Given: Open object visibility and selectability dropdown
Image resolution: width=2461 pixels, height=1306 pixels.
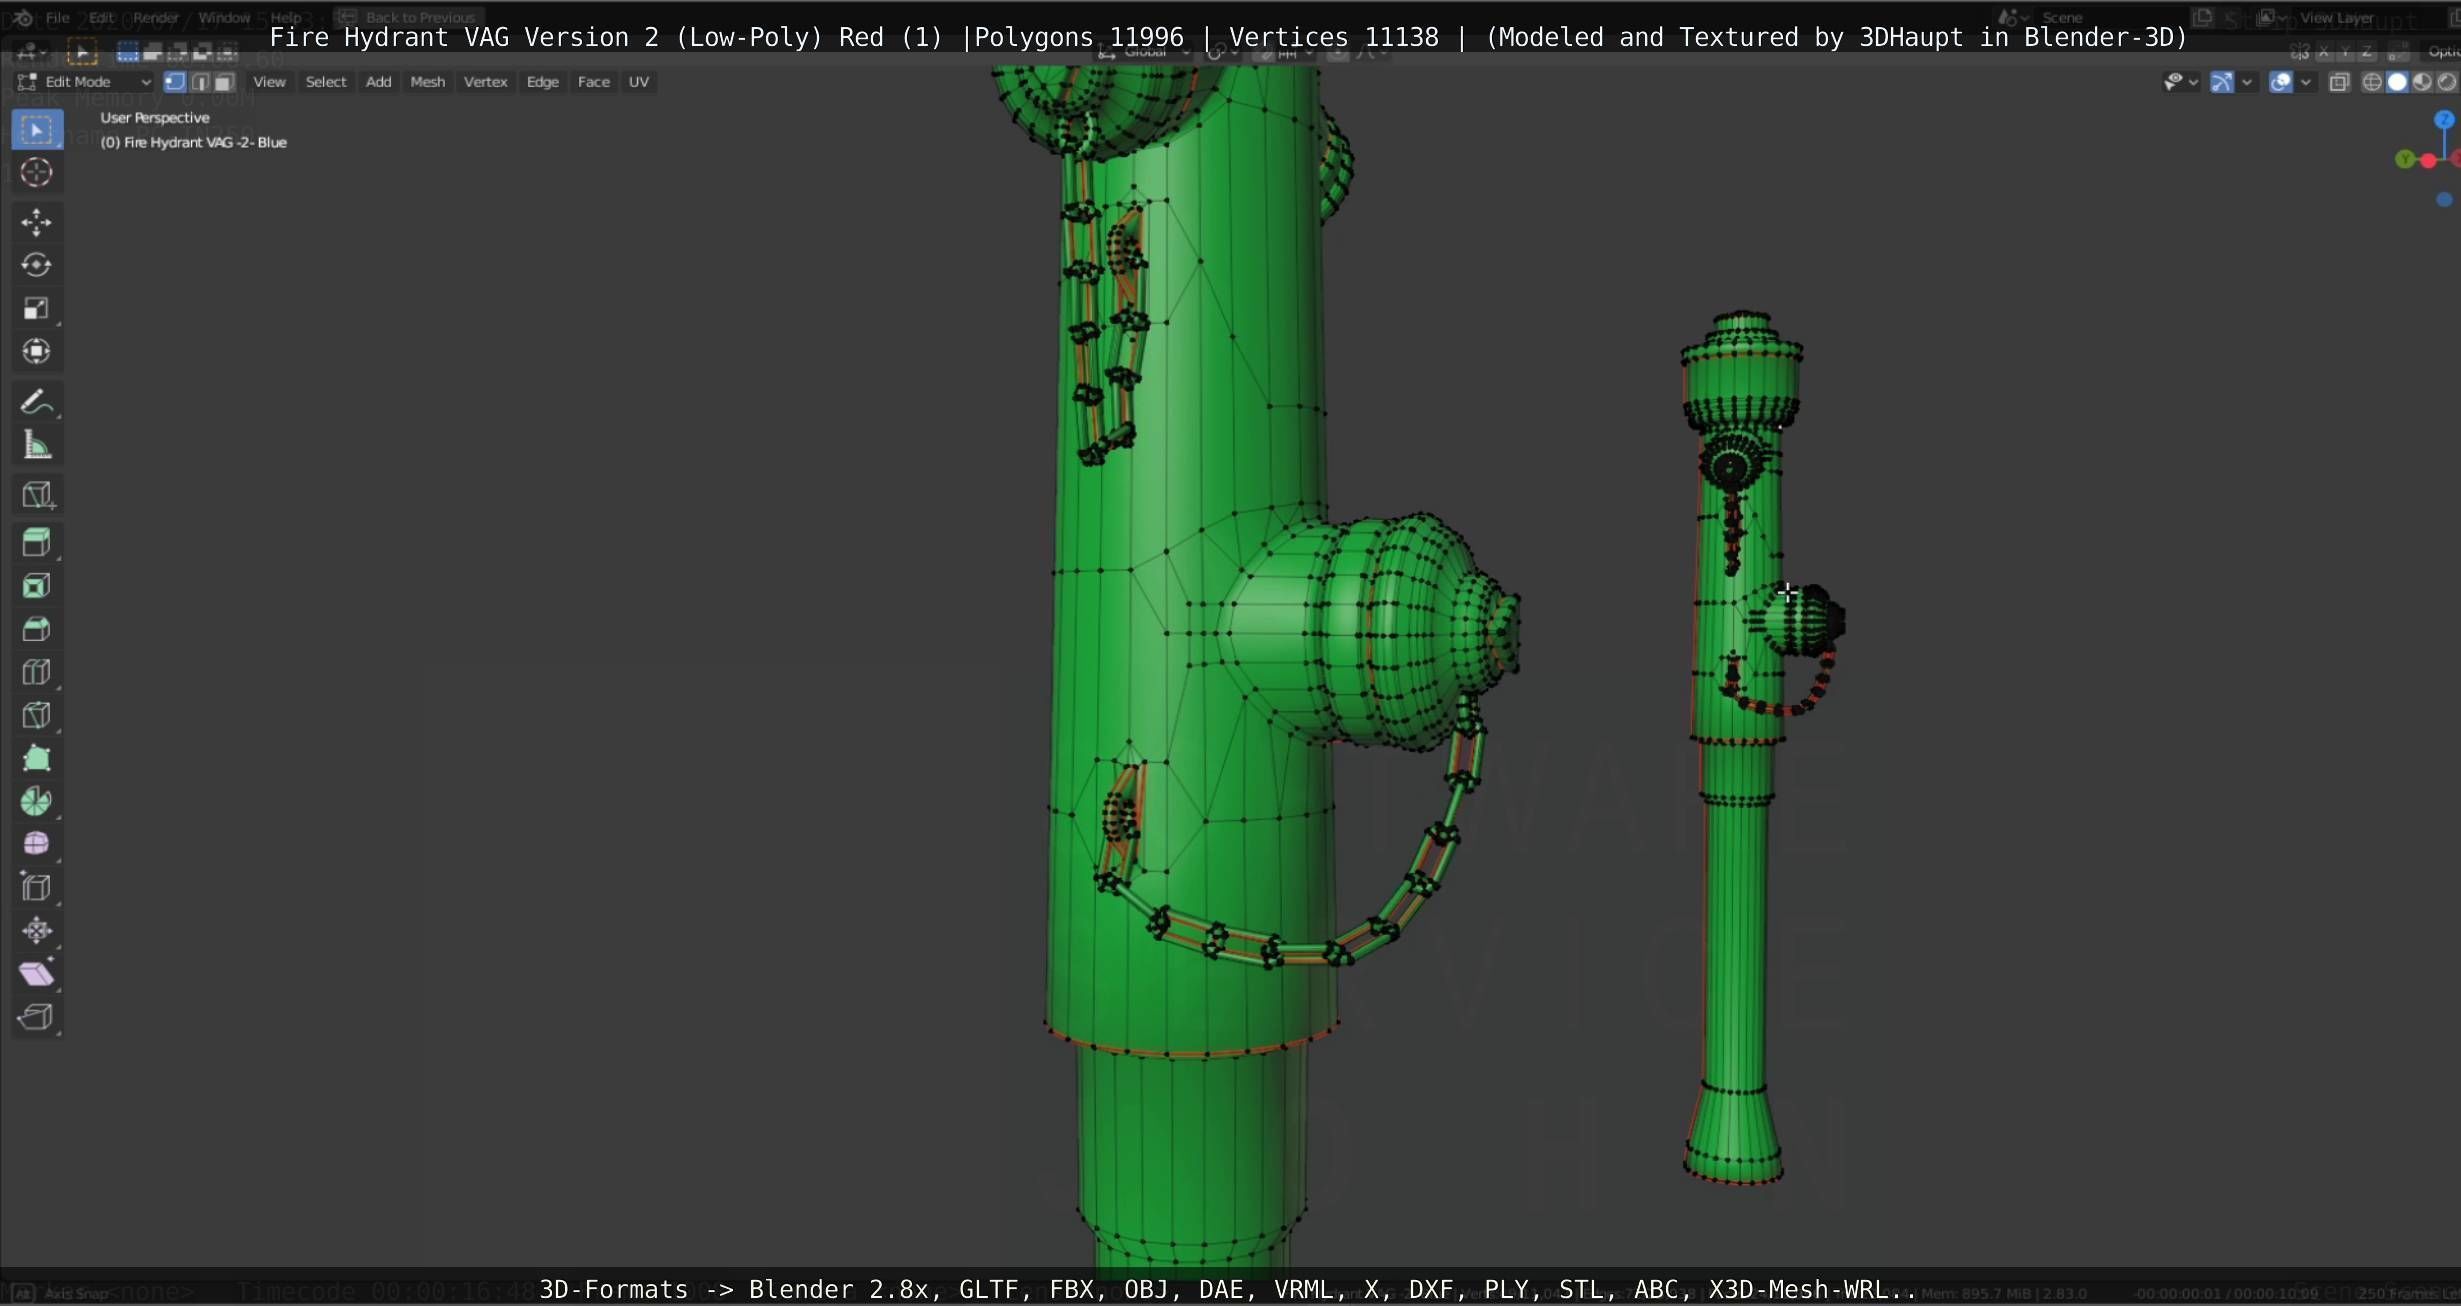Looking at the screenshot, I should (x=2180, y=82).
